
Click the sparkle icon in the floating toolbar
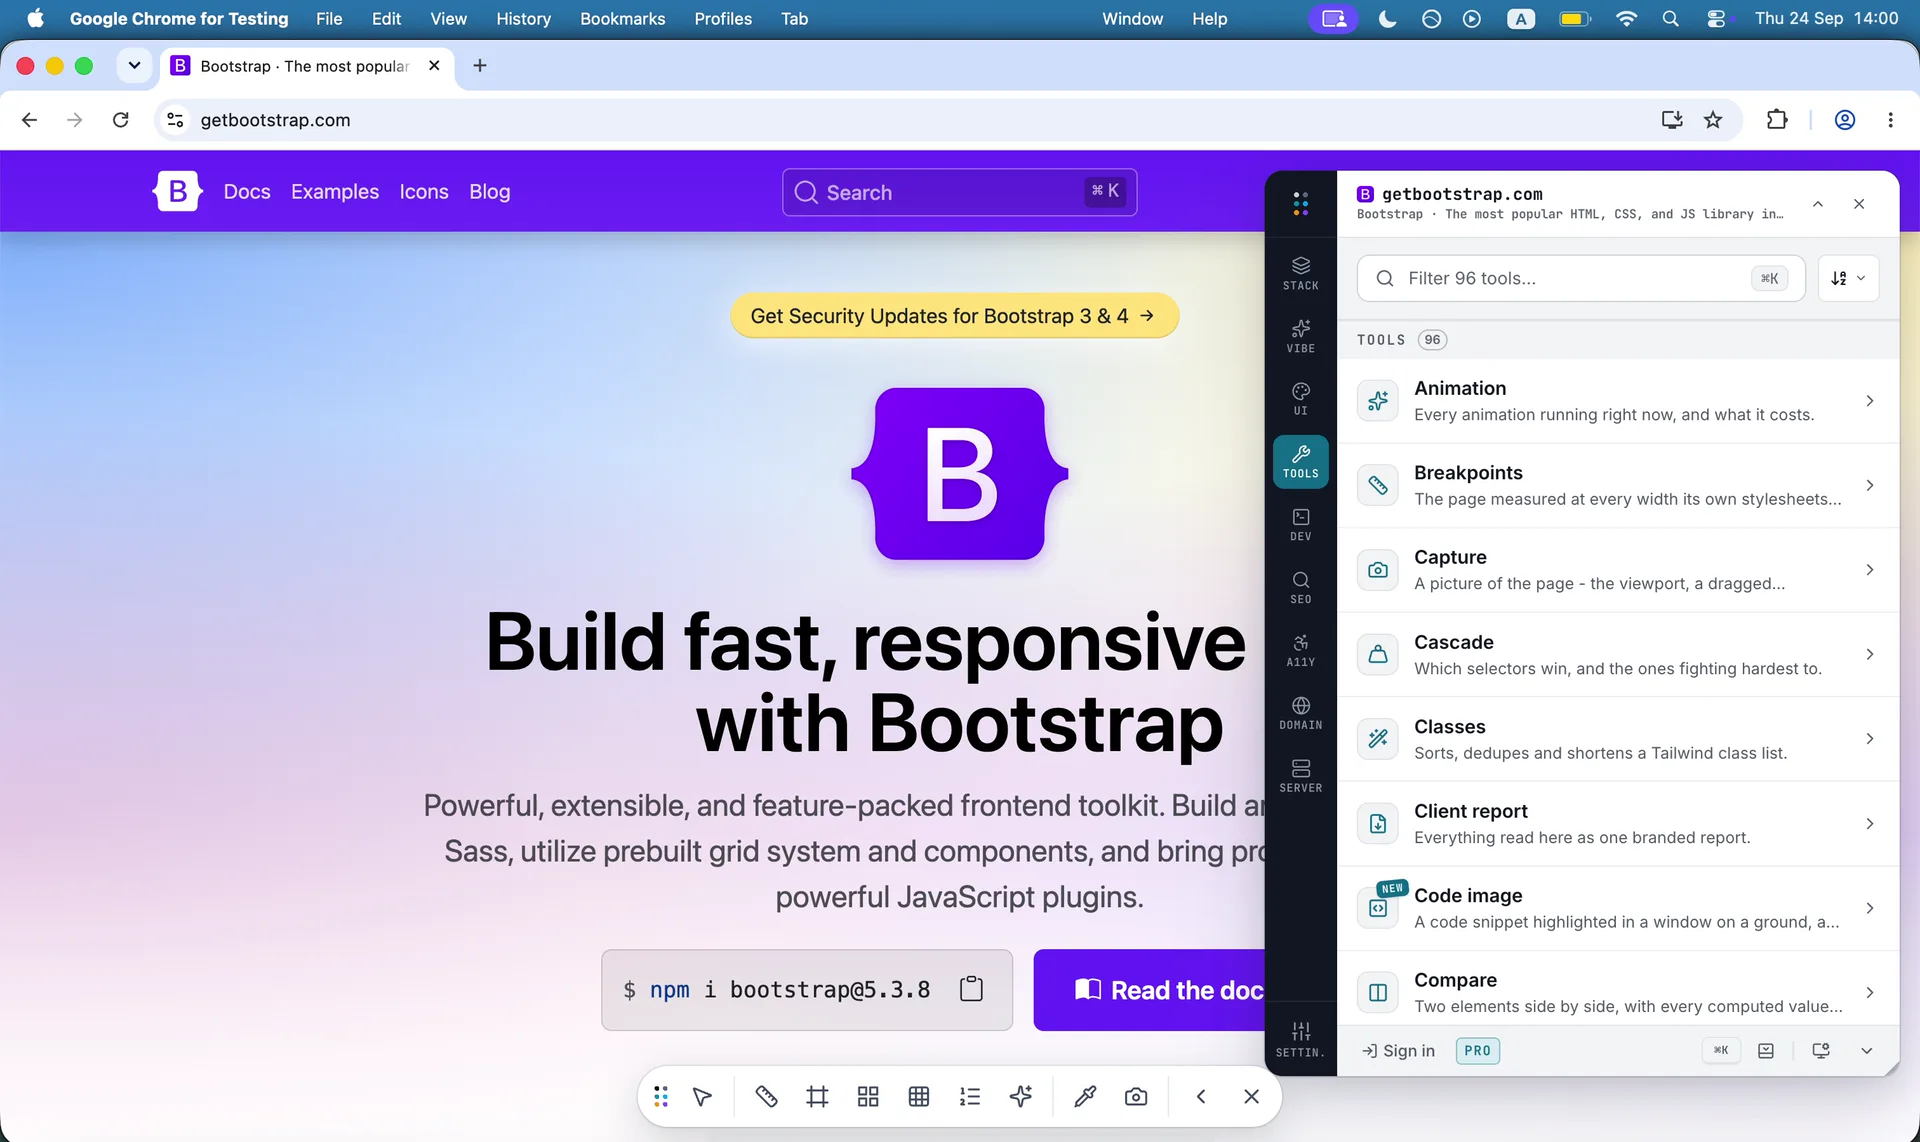coord(1021,1097)
